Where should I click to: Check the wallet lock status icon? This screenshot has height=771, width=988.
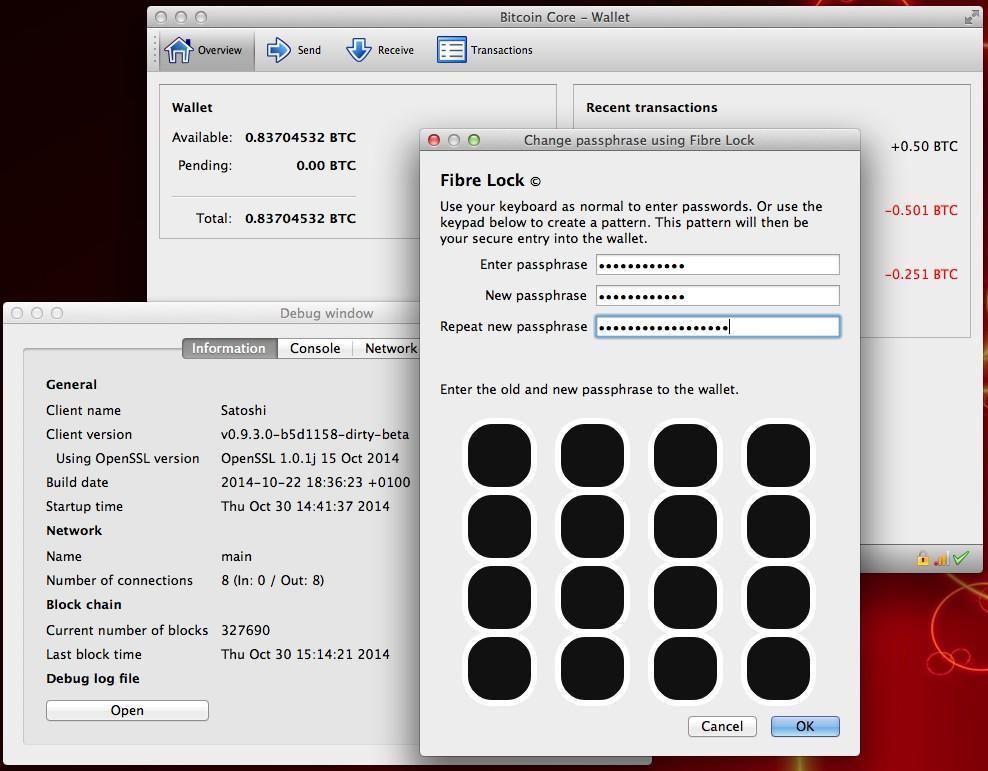pyautogui.click(x=922, y=558)
